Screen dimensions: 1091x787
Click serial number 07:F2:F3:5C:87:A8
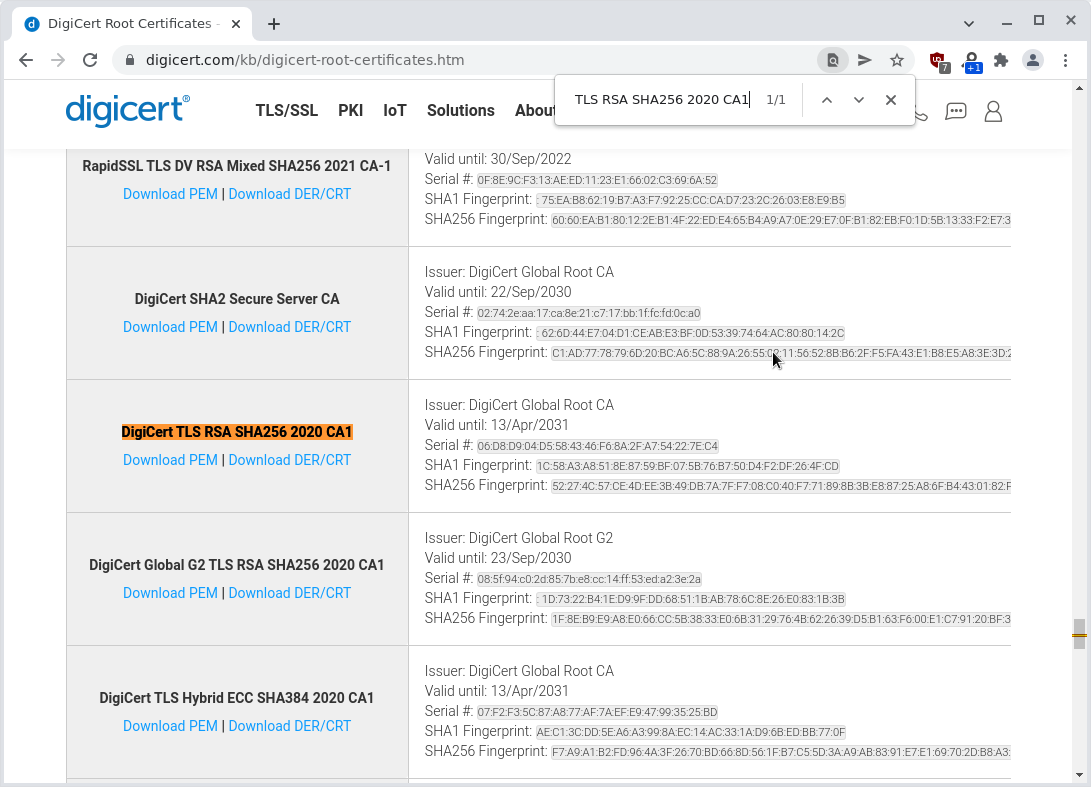597,712
